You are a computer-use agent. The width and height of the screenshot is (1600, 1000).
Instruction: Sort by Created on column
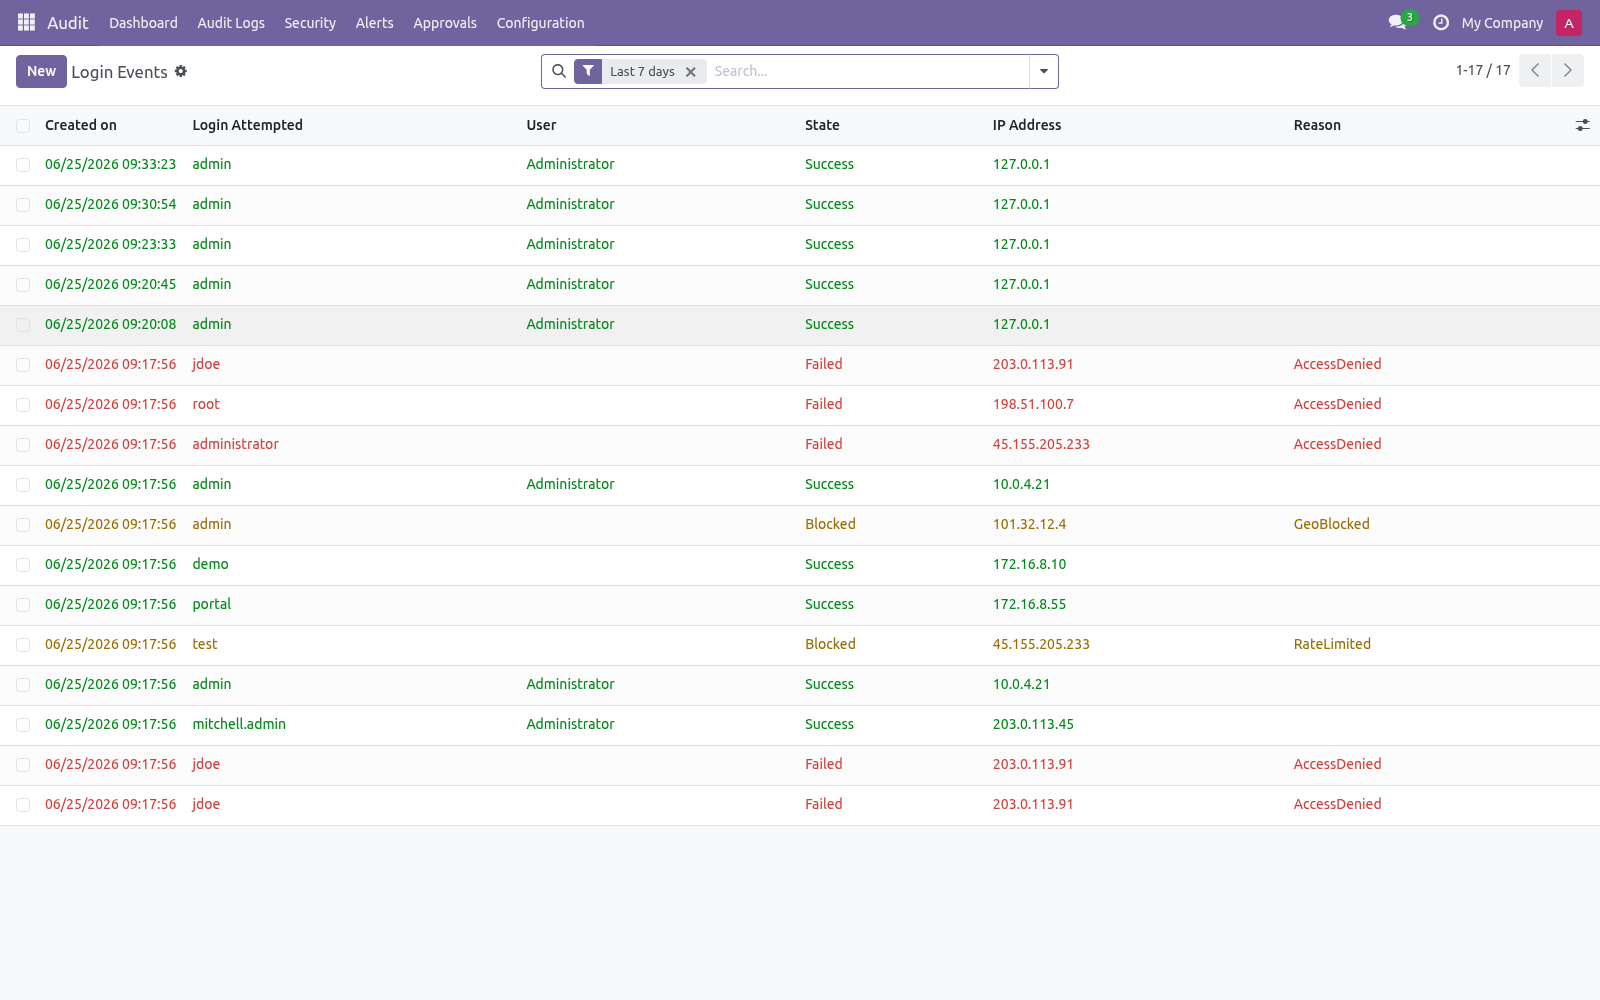pyautogui.click(x=81, y=125)
